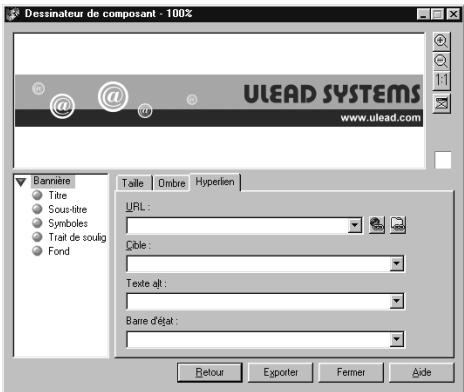Click the Retour button
This screenshot has width=464, height=392.
click(x=210, y=372)
